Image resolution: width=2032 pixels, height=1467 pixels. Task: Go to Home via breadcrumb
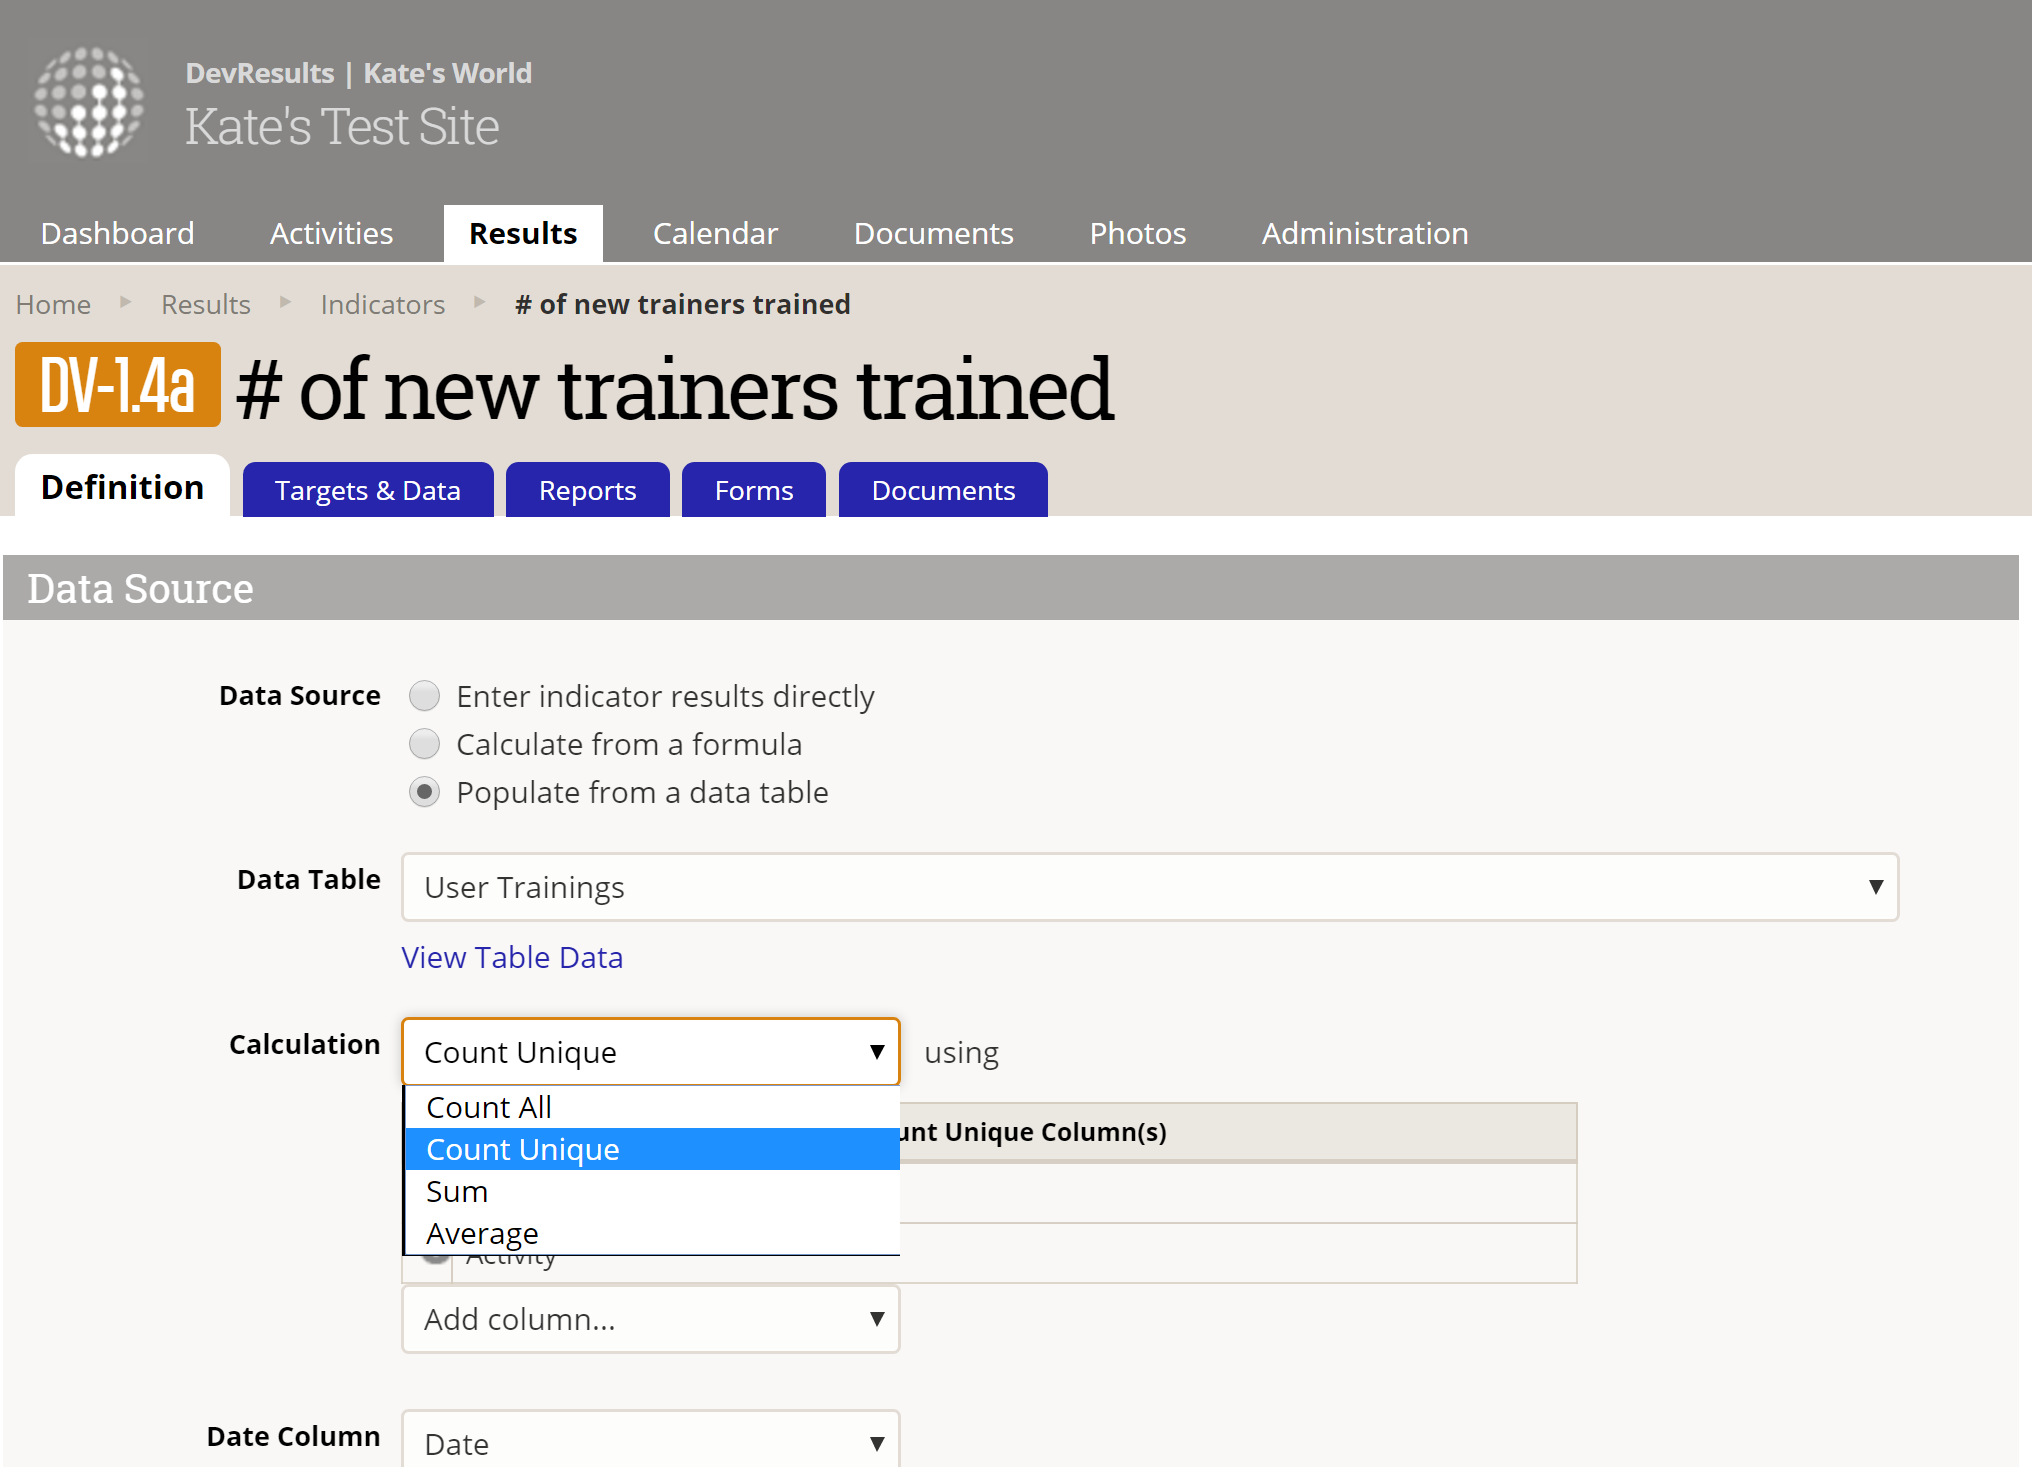pos(53,304)
